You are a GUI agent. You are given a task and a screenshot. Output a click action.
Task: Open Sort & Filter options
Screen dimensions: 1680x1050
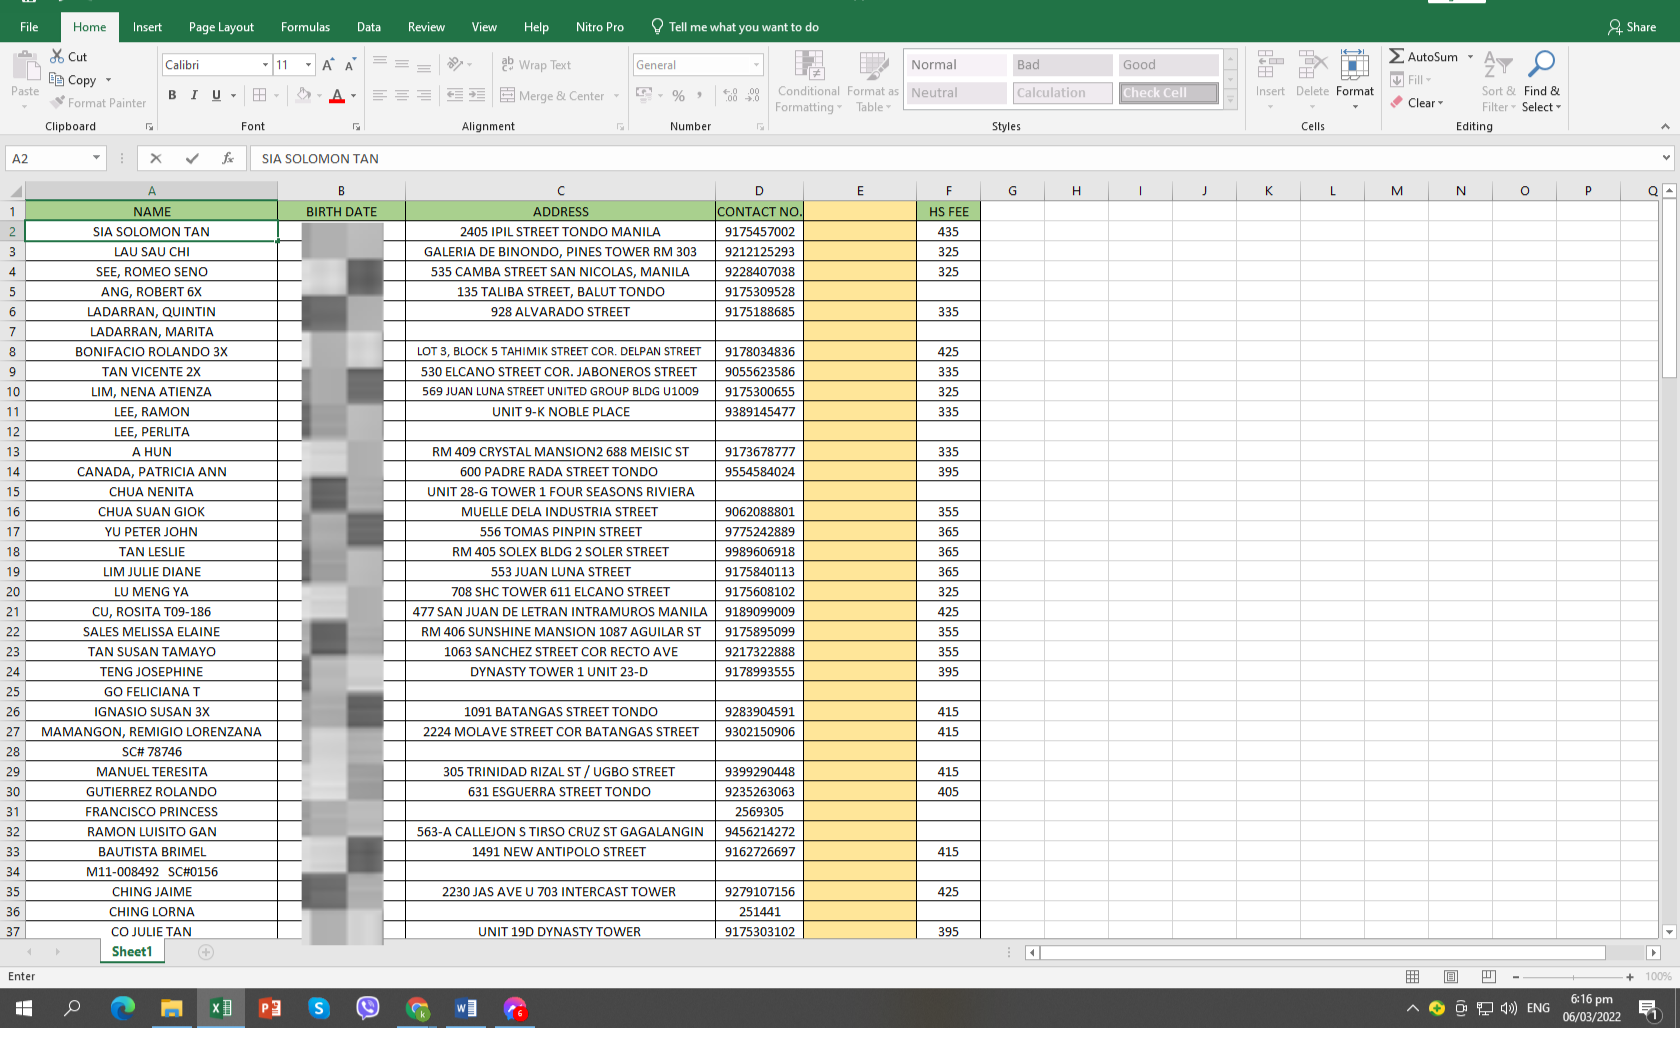point(1498,82)
